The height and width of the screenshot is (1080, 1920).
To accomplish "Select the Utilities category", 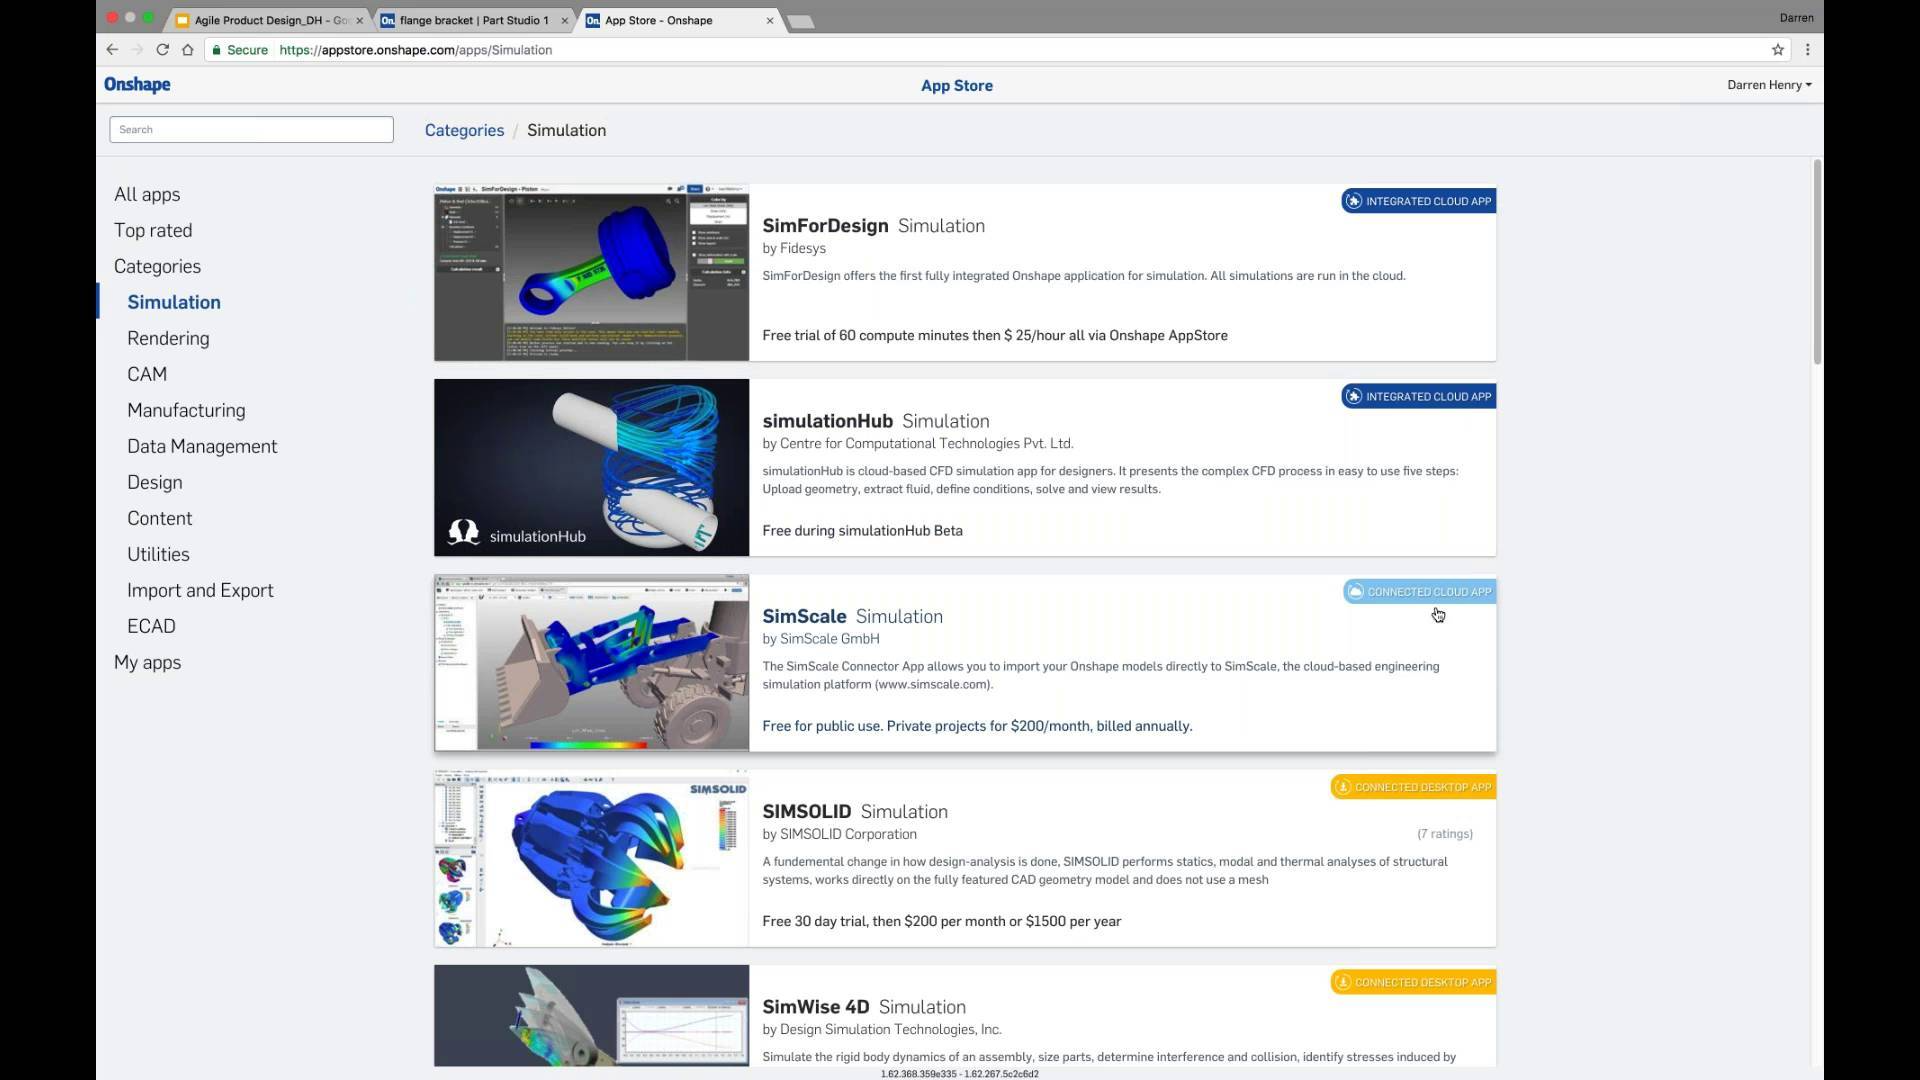I will (x=158, y=555).
